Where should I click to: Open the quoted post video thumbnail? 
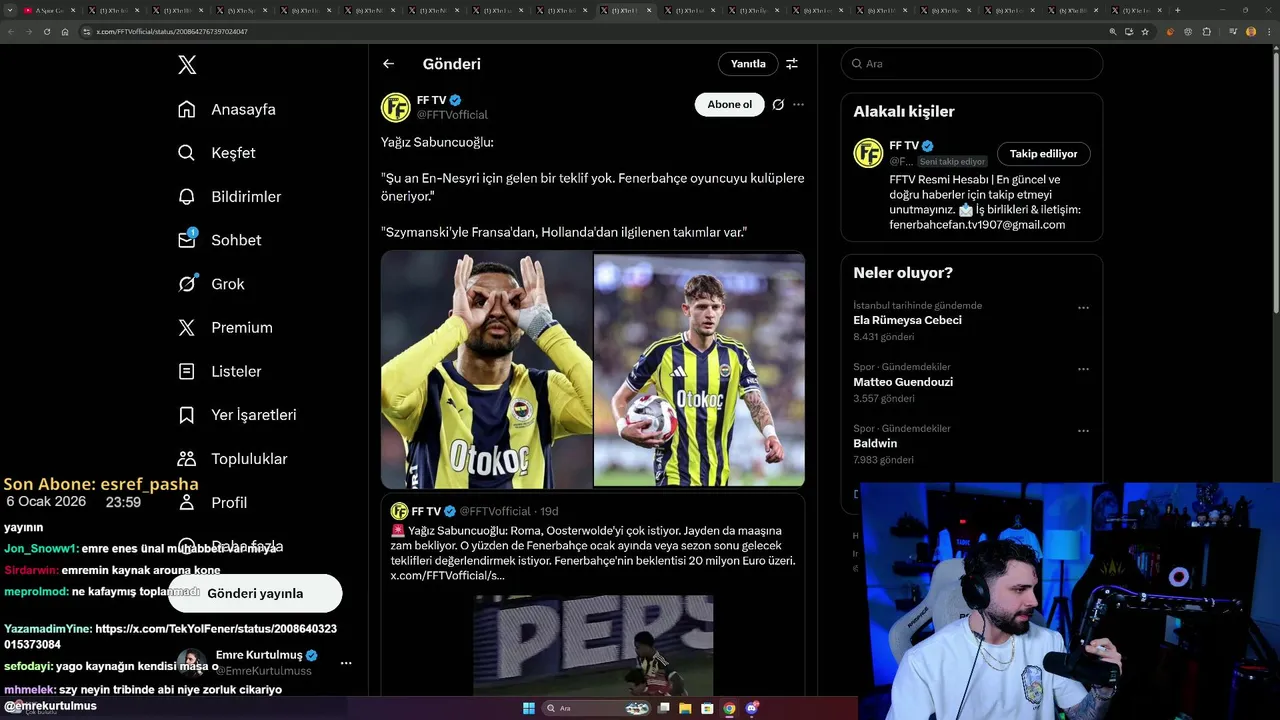point(593,645)
